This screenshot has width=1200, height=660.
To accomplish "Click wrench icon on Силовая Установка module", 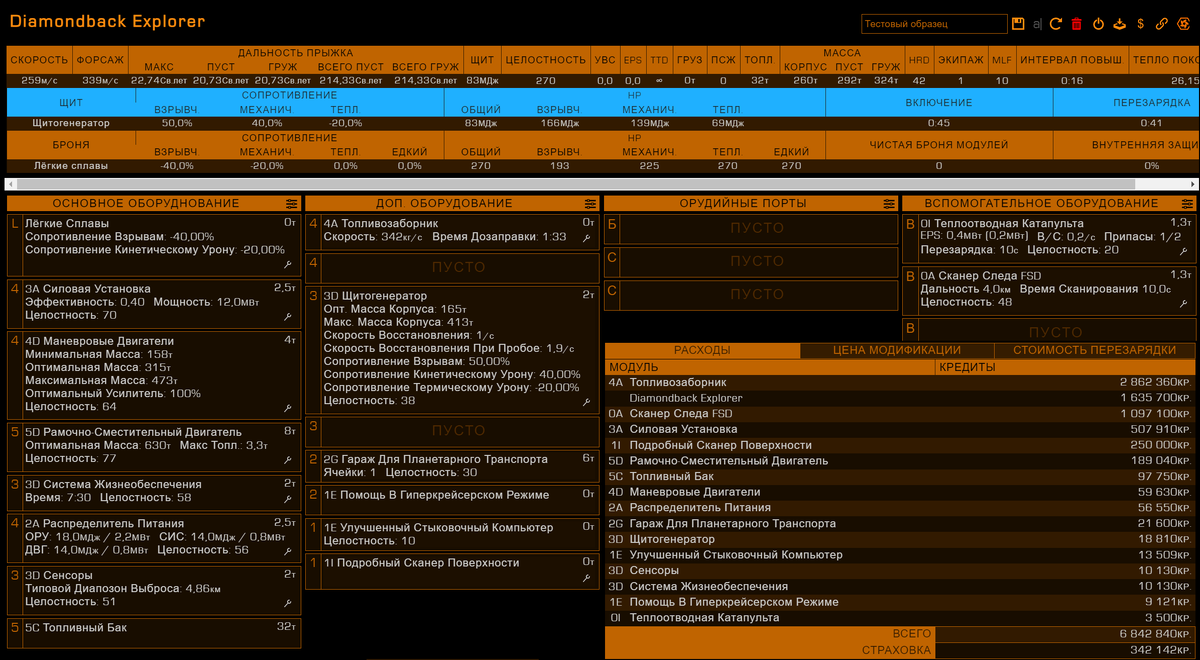I will coord(288,316).
